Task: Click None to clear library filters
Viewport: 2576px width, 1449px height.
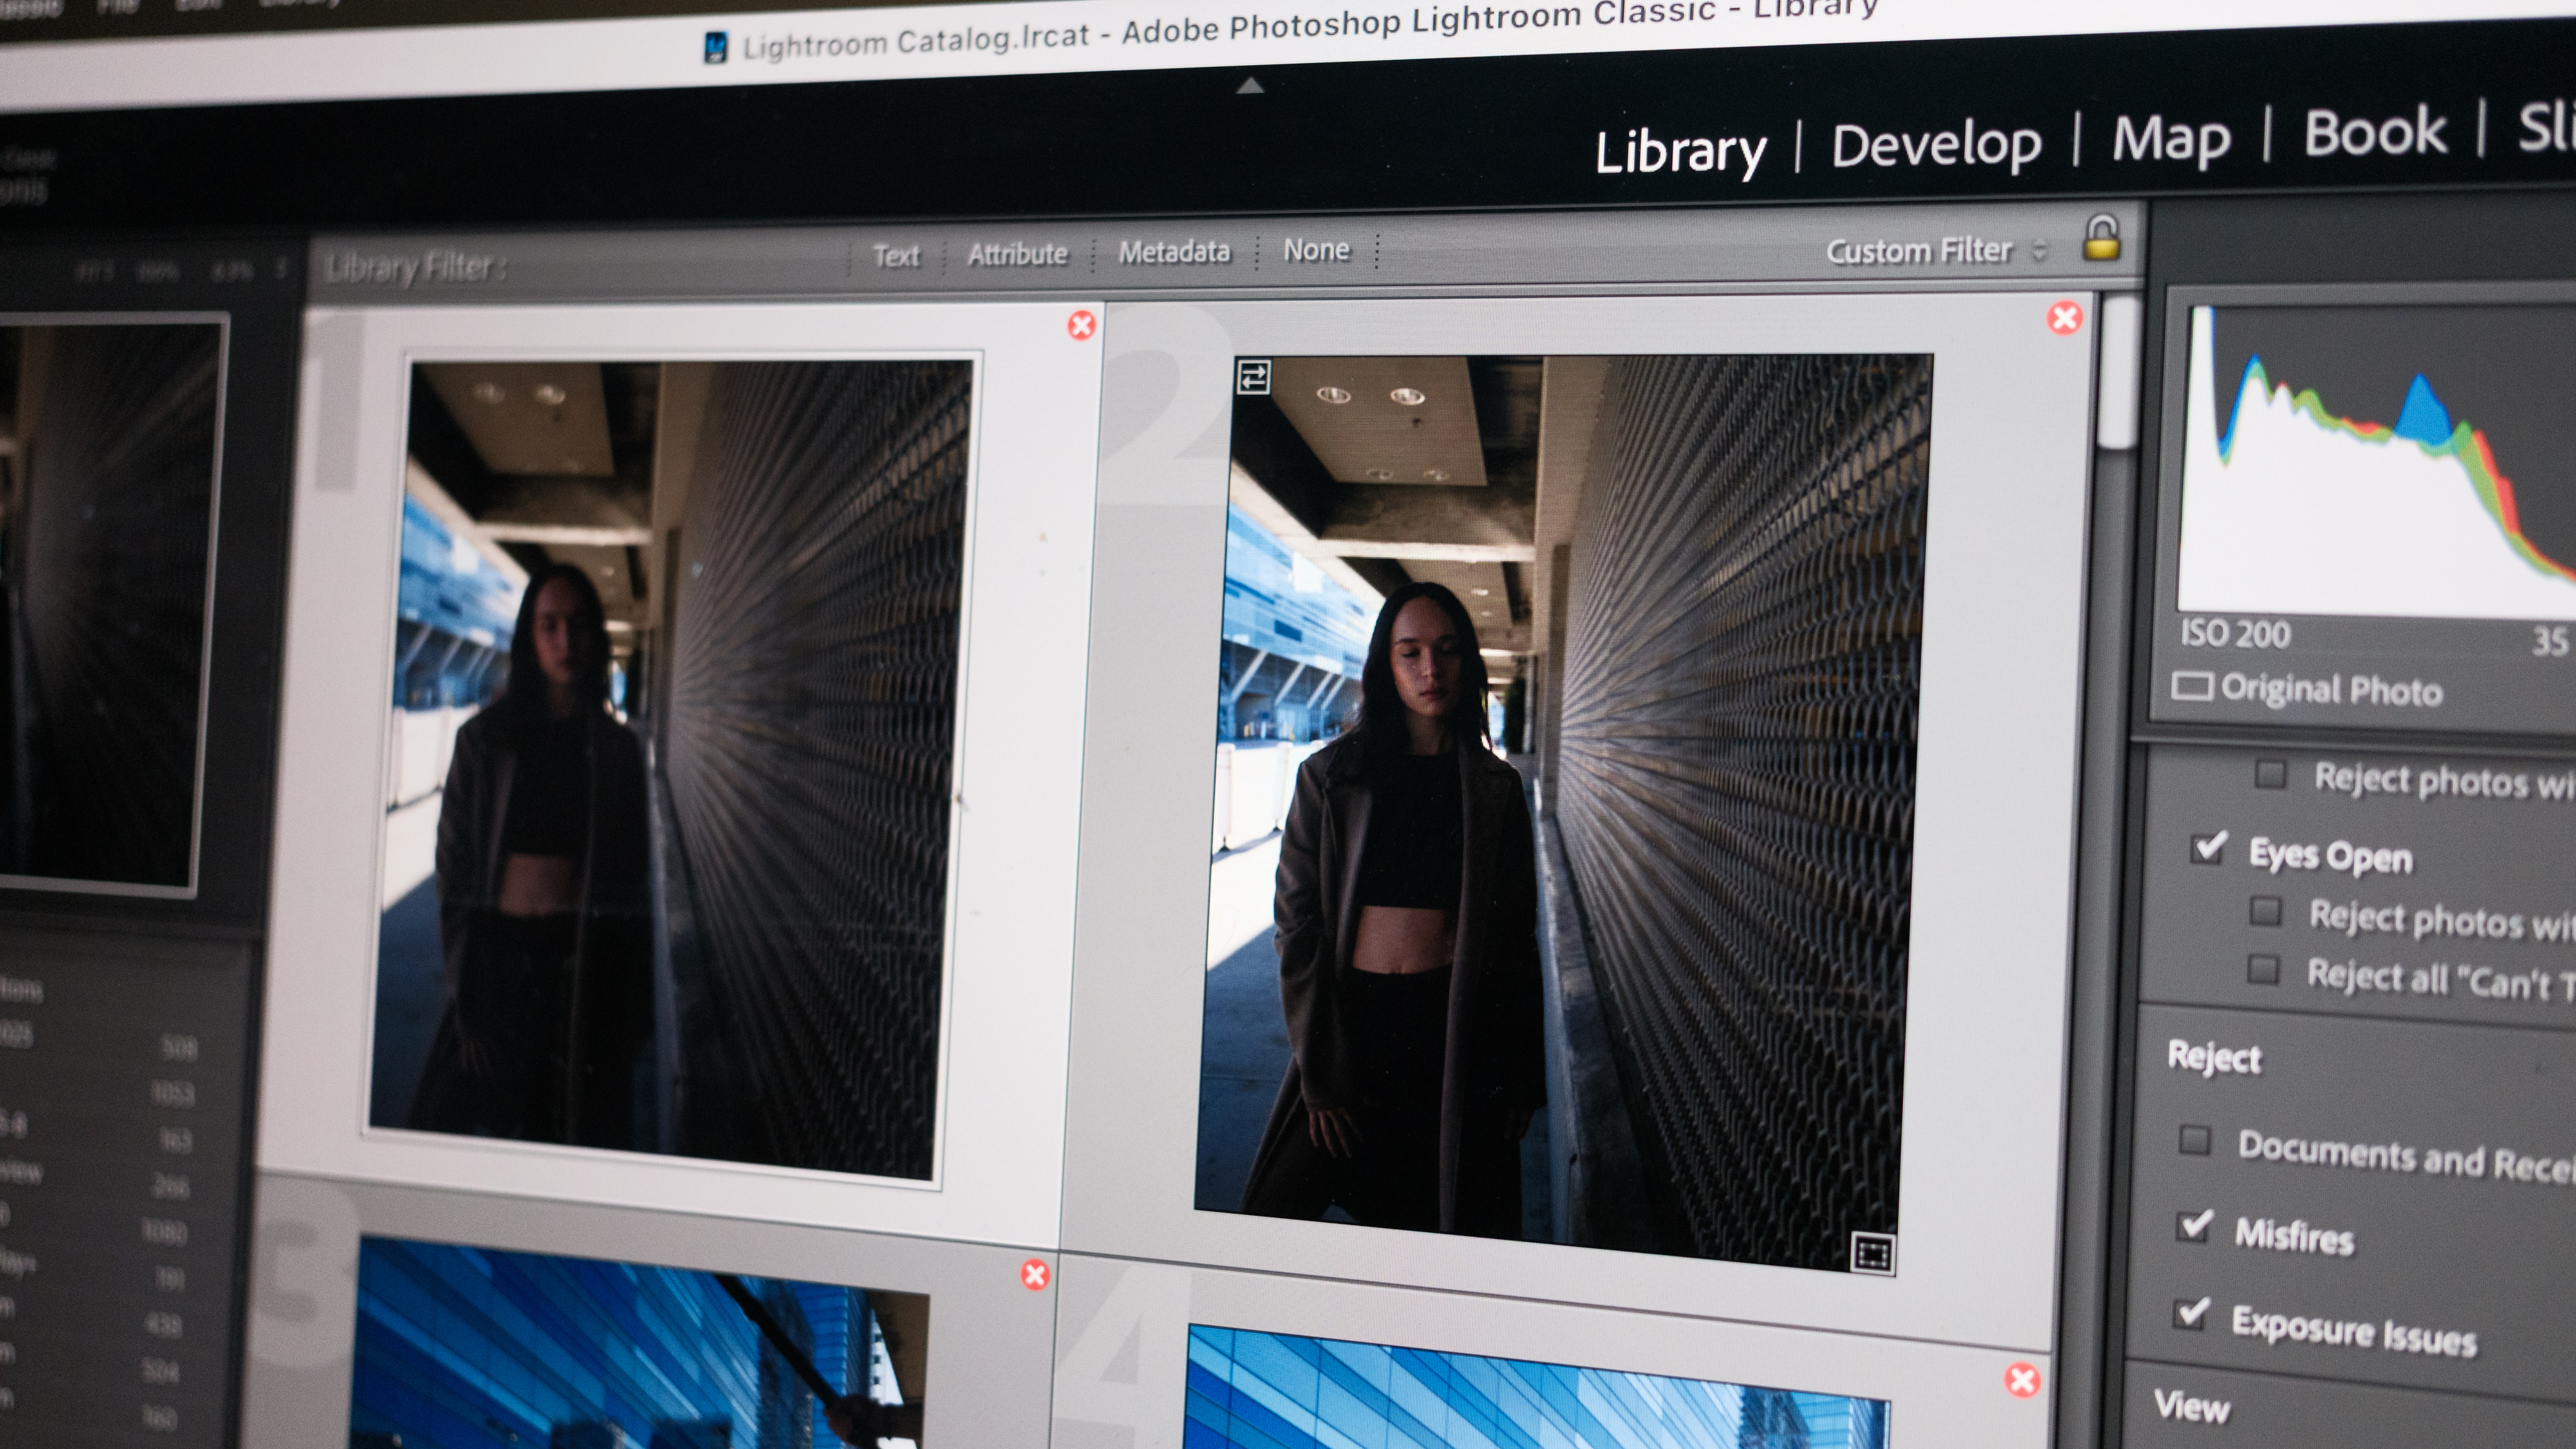Action: coord(1316,250)
